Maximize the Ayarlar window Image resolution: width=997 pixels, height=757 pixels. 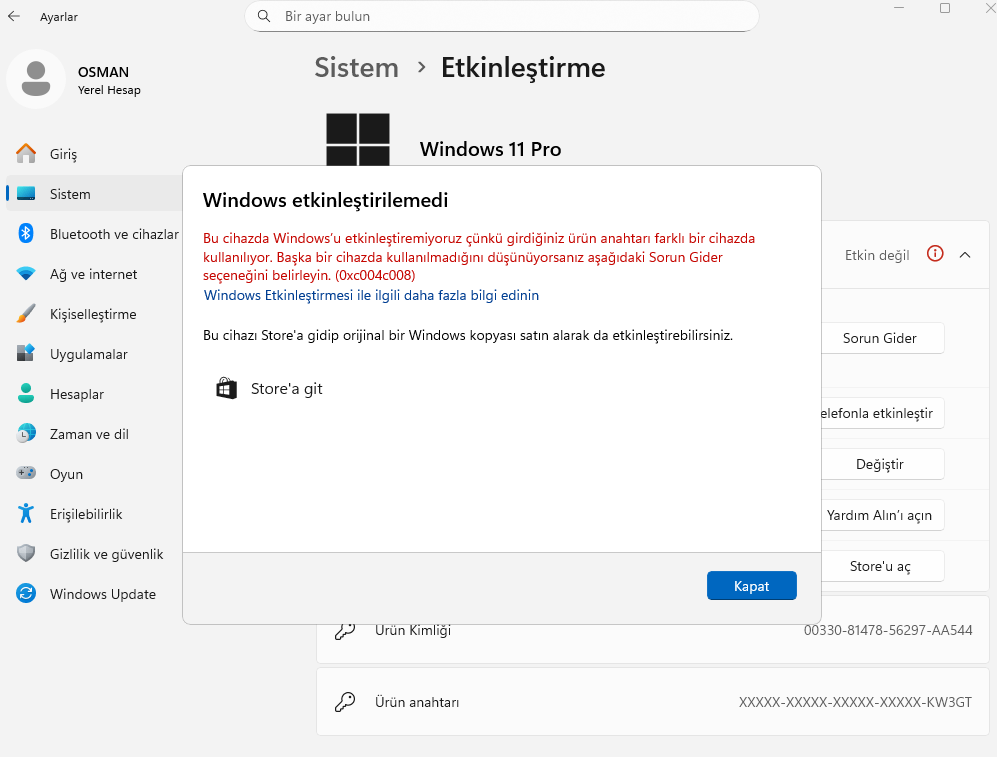(x=945, y=8)
